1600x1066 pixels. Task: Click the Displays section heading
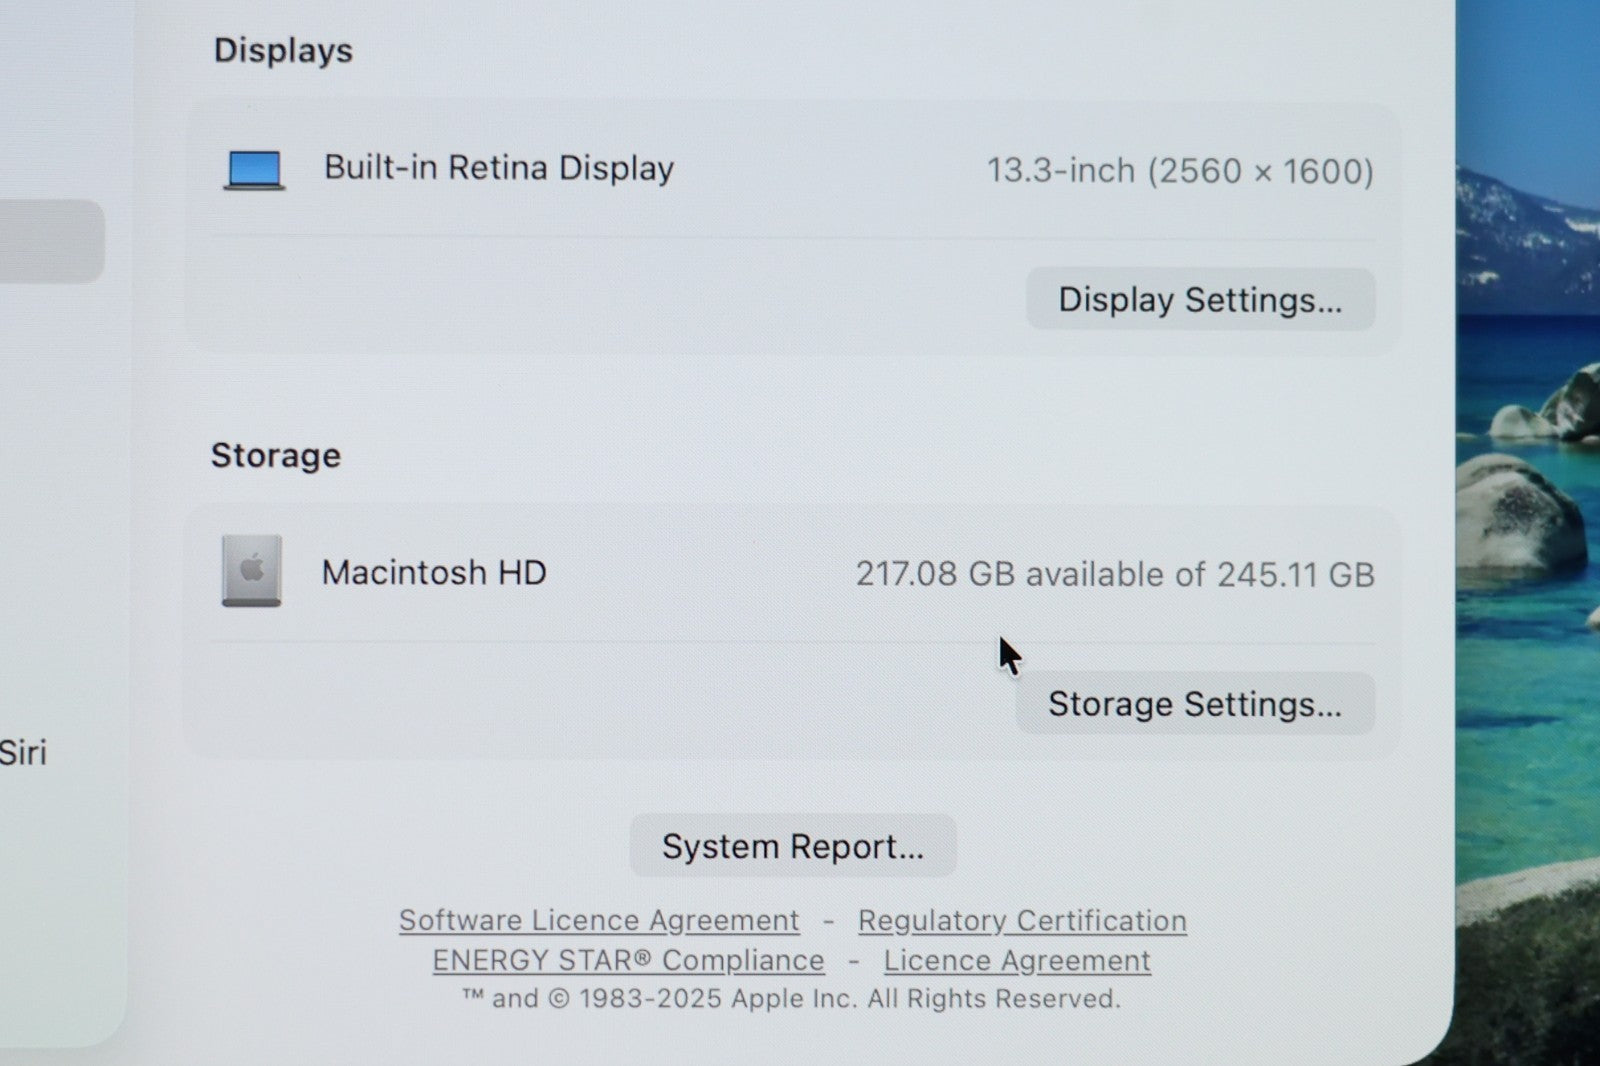tap(283, 50)
